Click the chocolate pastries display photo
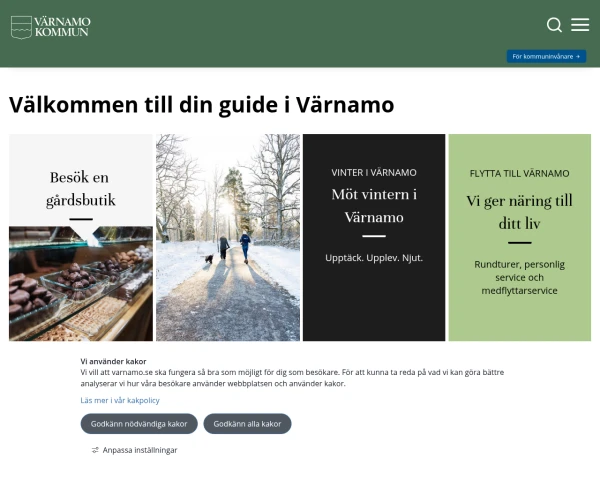This screenshot has height=480, width=600. tap(81, 284)
